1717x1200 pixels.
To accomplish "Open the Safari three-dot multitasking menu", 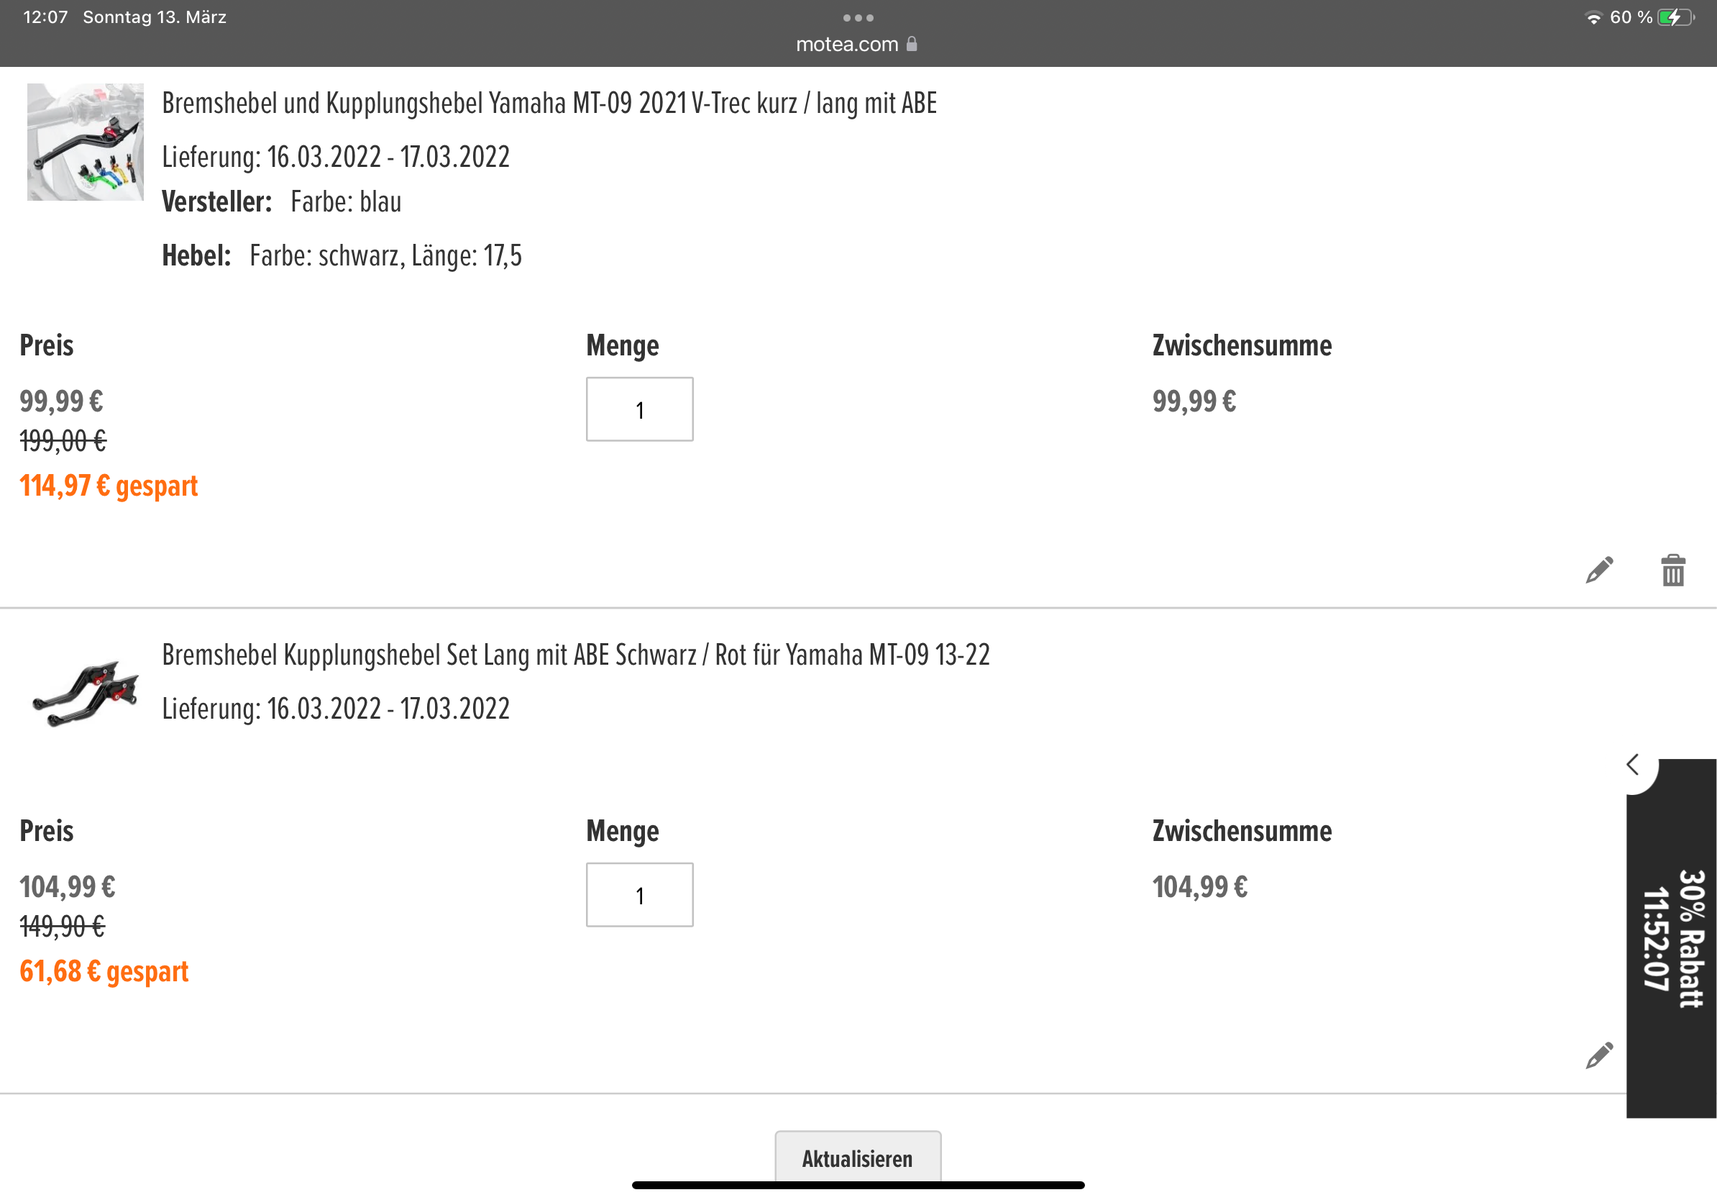I will (858, 18).
